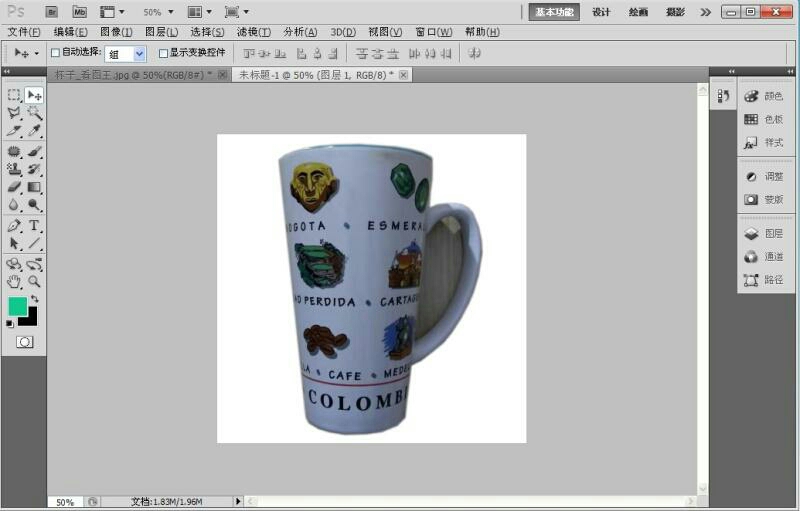
Task: Select the 3D Object Rotate tool
Action: [x=14, y=264]
